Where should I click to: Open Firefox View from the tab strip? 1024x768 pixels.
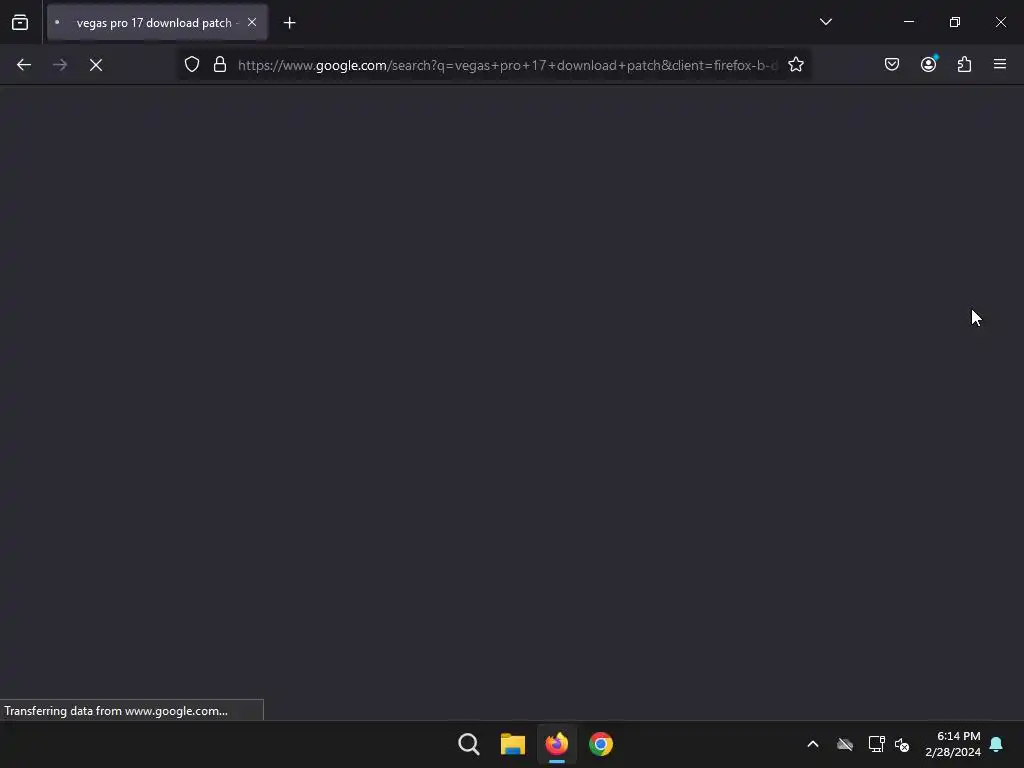tap(20, 22)
